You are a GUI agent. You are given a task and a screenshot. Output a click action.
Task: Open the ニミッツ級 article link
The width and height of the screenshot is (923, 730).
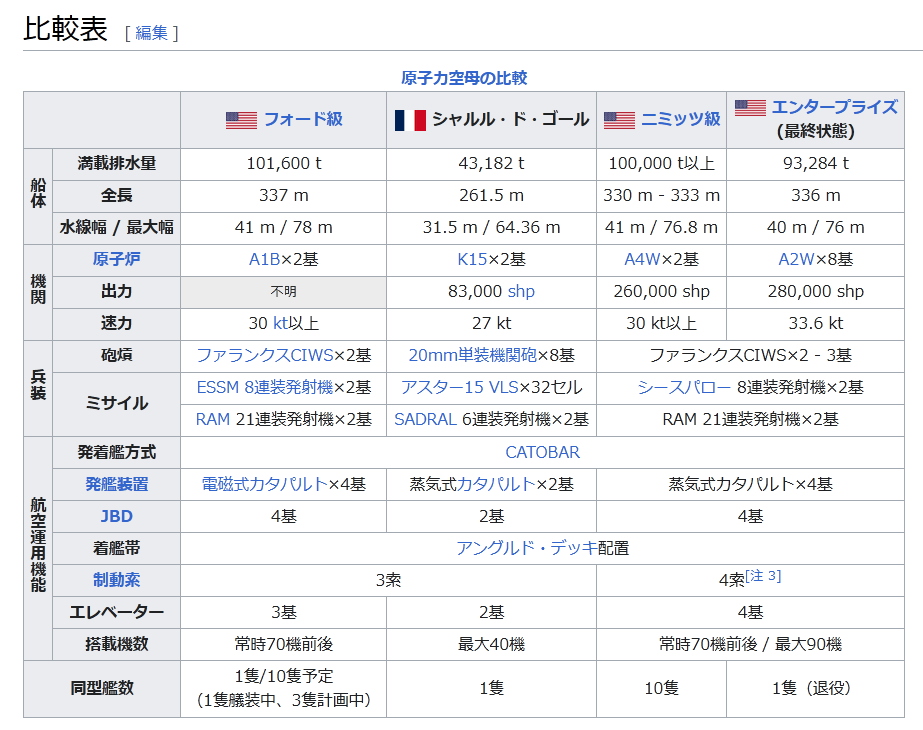point(681,120)
